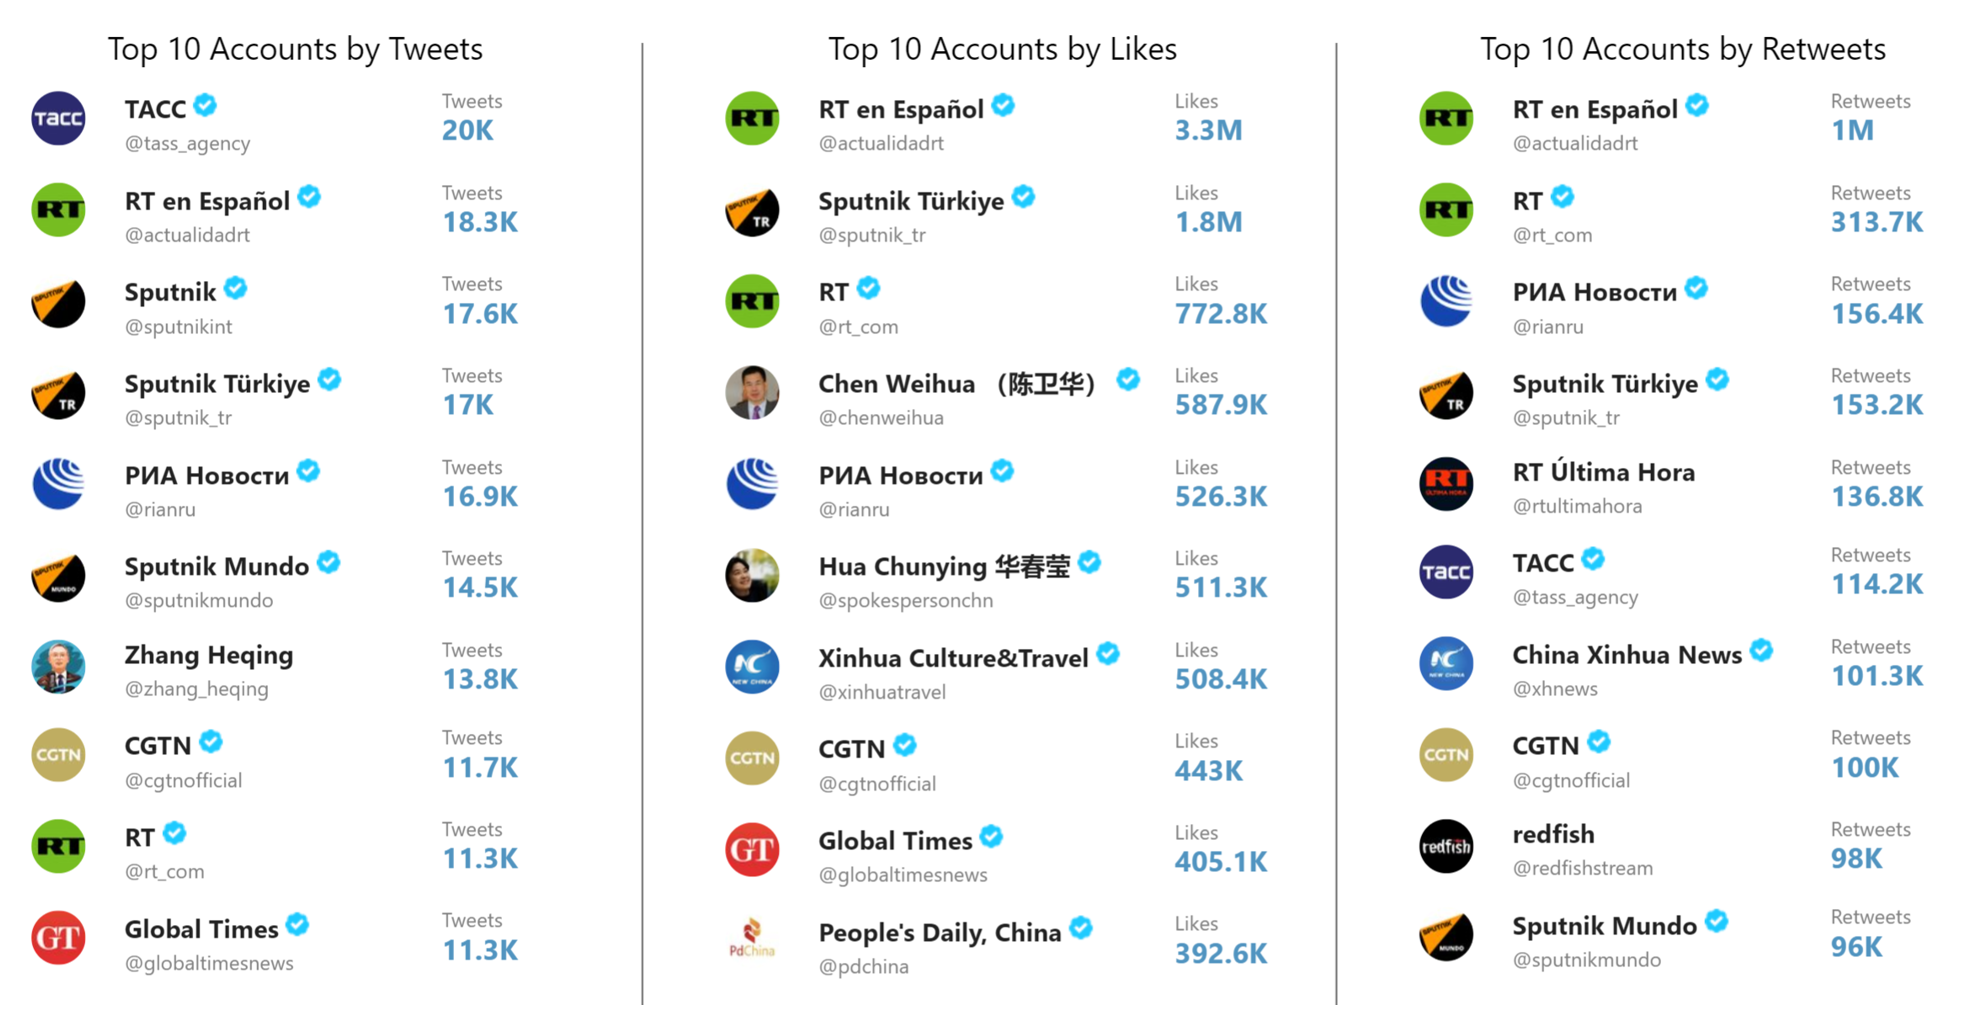Click the verified badge next to TACC in the Tweets list
Image resolution: width=1965 pixels, height=1027 pixels.
click(206, 105)
